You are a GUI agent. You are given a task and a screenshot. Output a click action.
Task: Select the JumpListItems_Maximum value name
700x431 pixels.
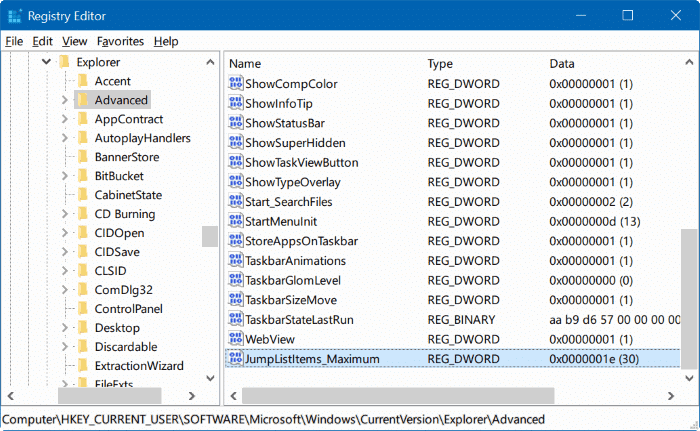click(312, 359)
